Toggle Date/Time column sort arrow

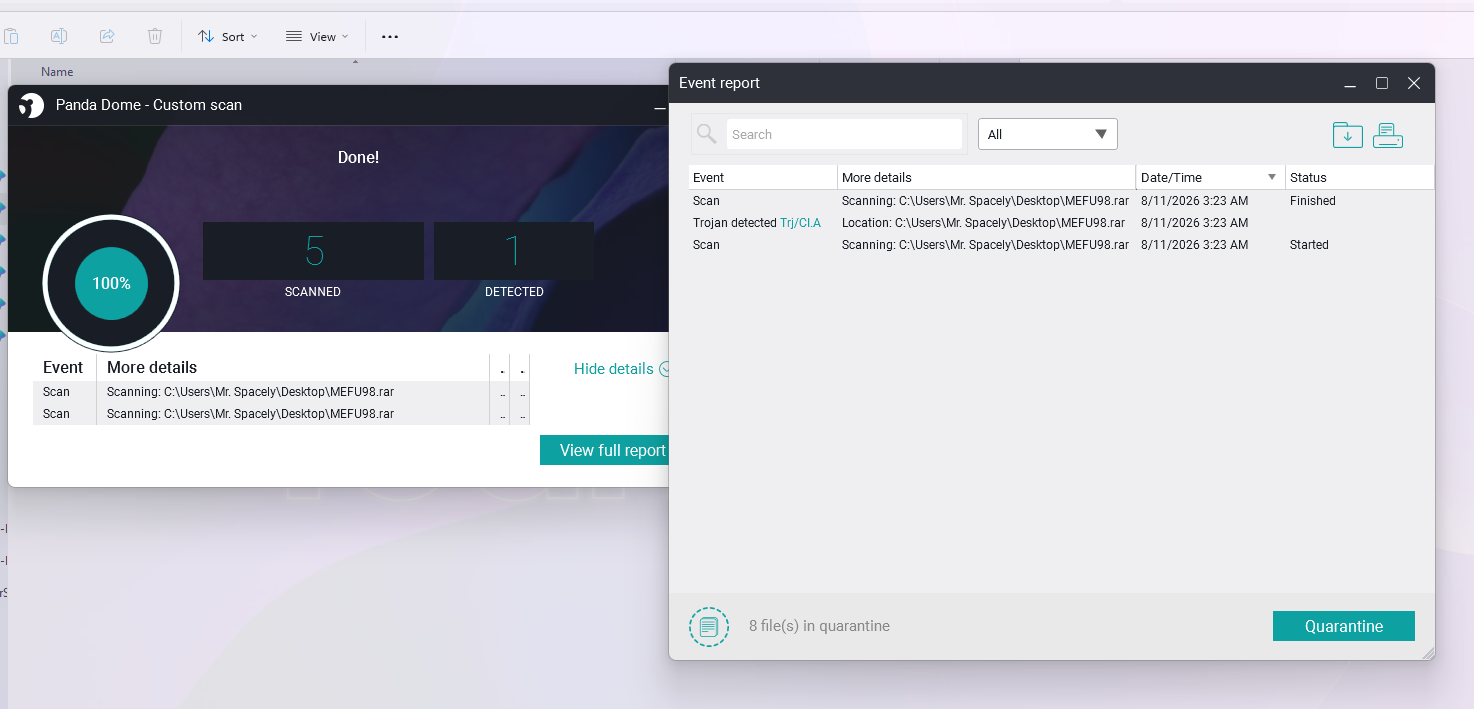[1272, 177]
